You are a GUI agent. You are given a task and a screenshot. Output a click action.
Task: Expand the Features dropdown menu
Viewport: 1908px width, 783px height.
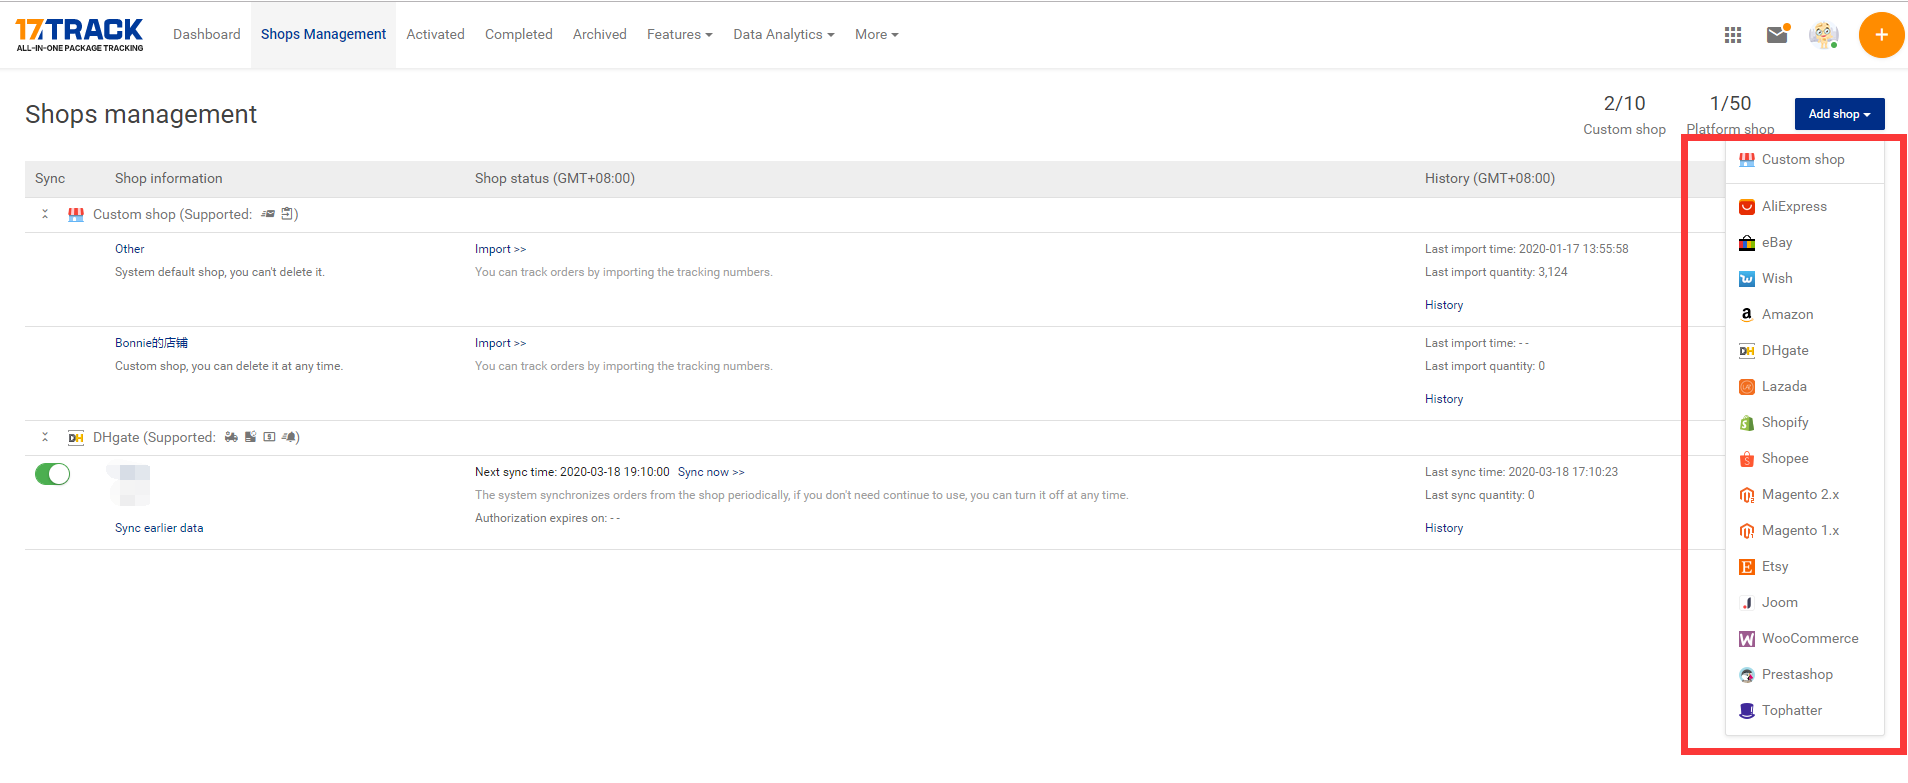pos(679,34)
